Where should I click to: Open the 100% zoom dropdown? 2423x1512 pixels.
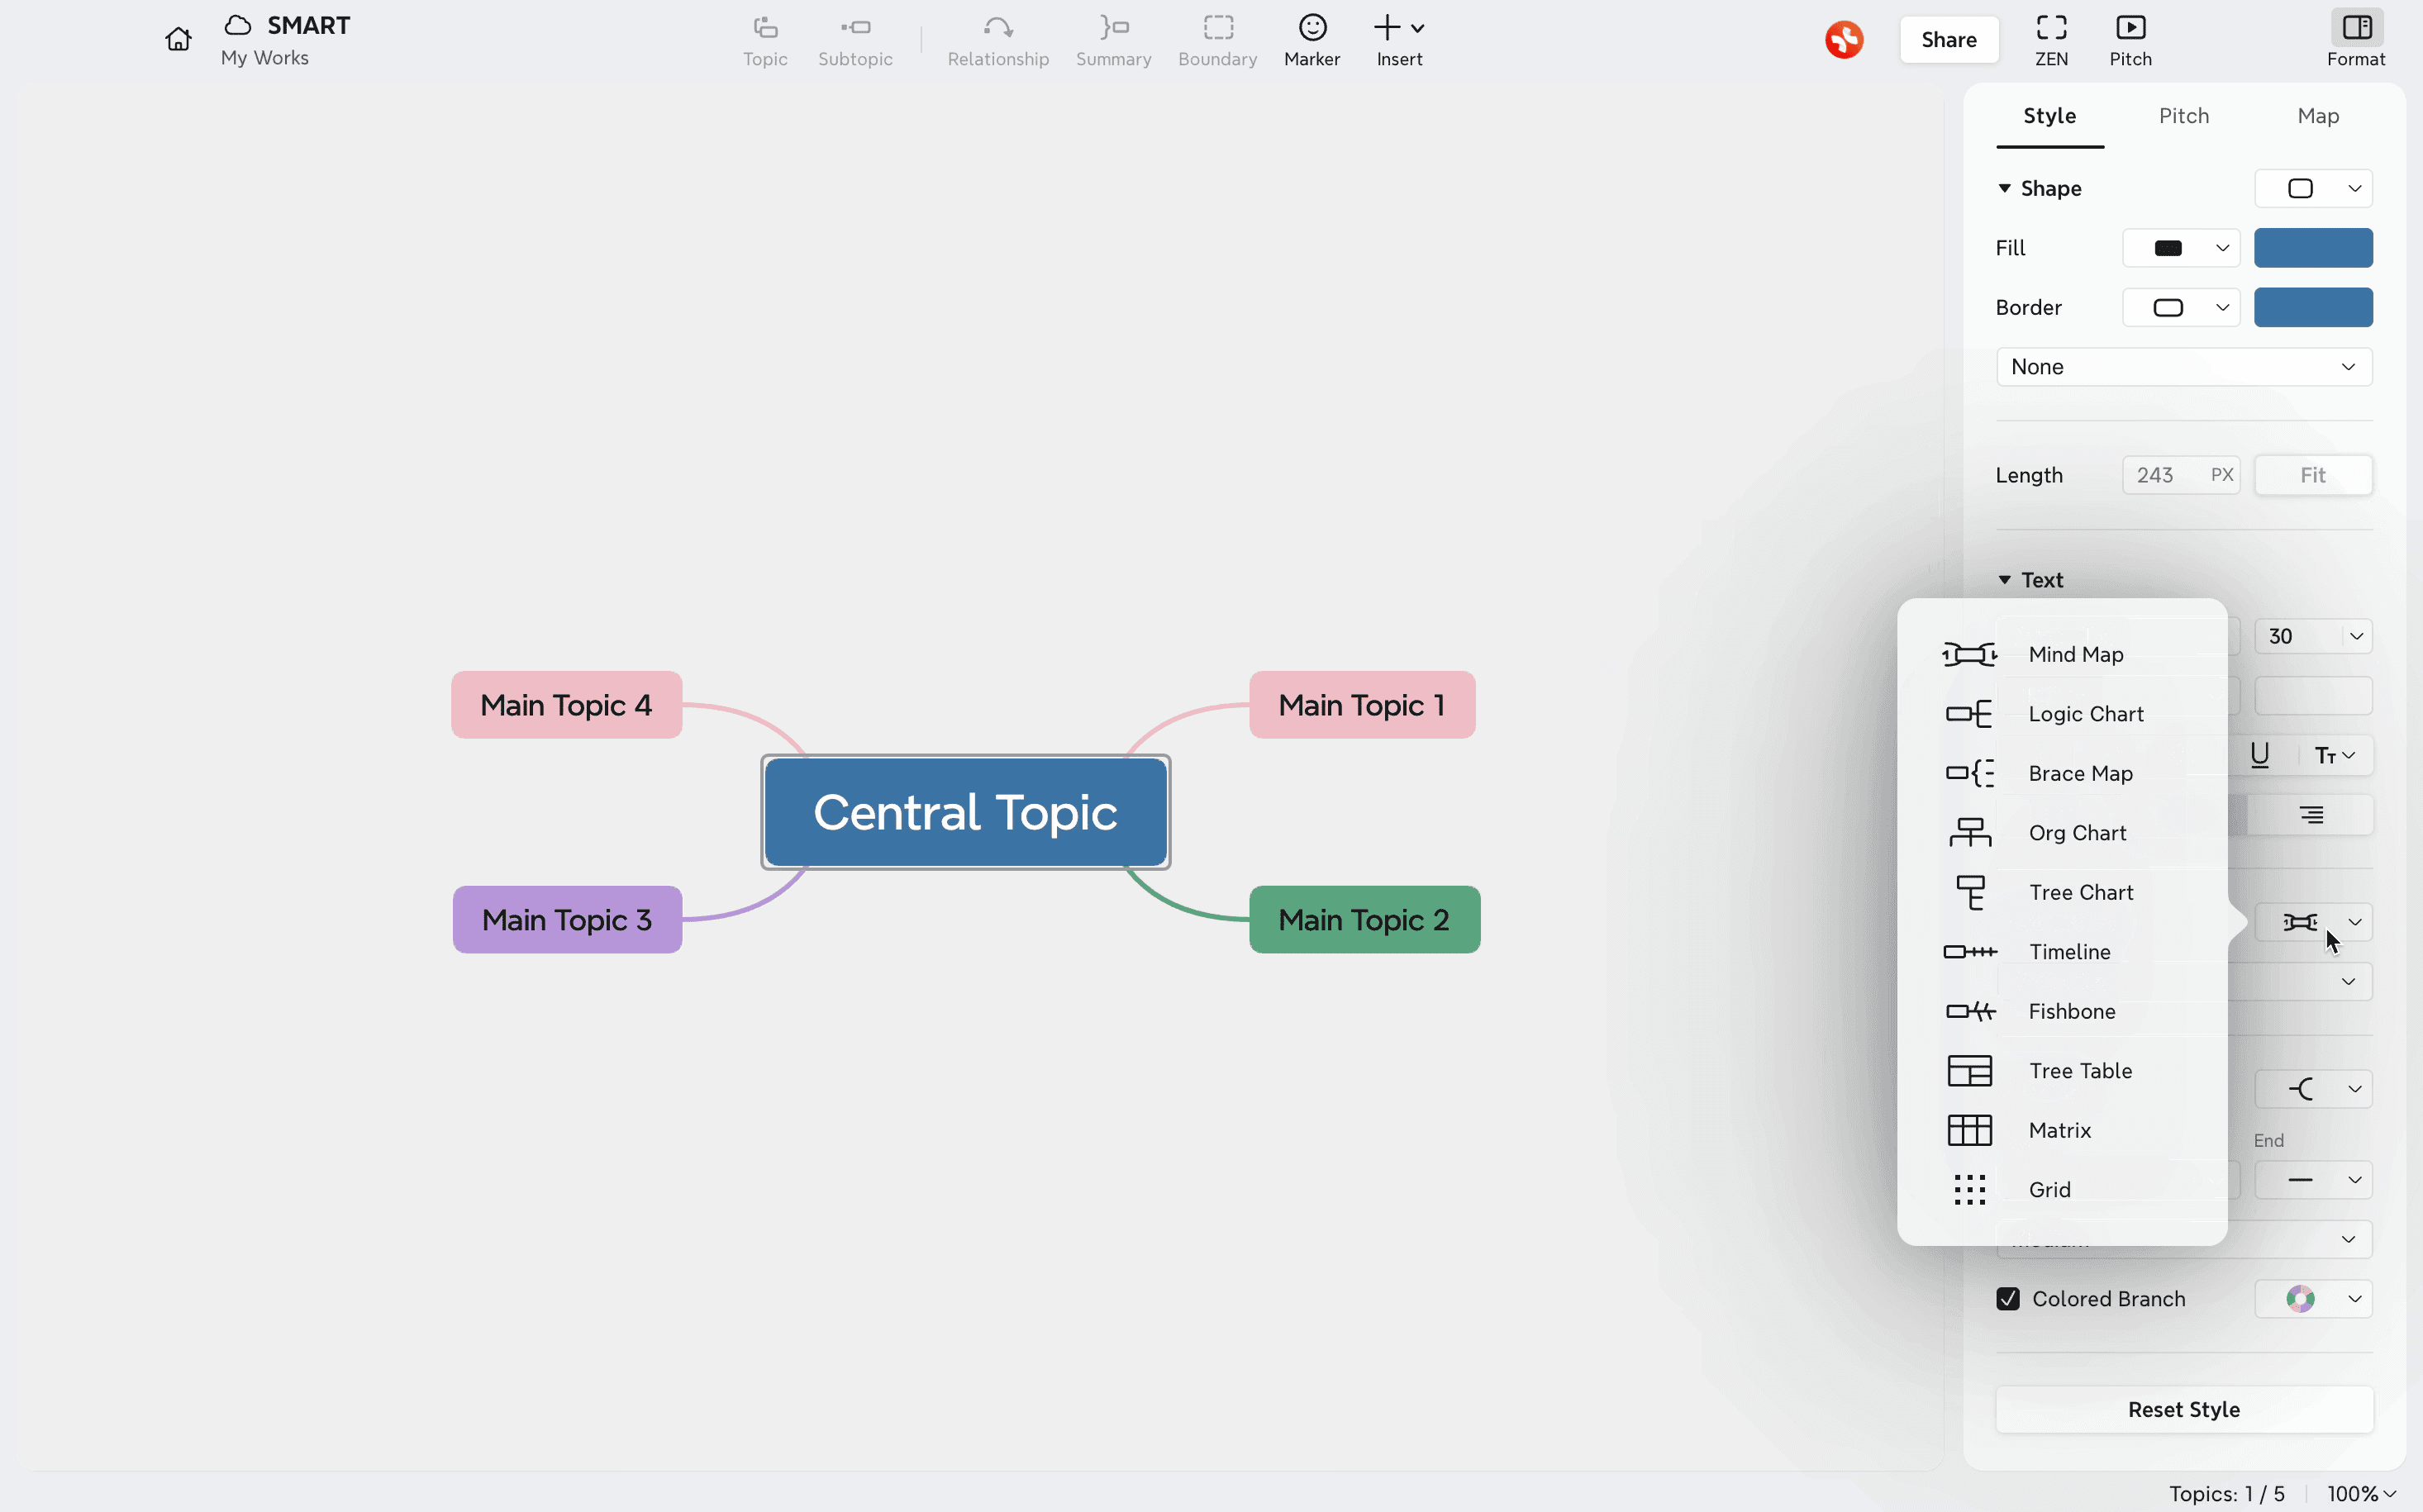point(2361,1493)
